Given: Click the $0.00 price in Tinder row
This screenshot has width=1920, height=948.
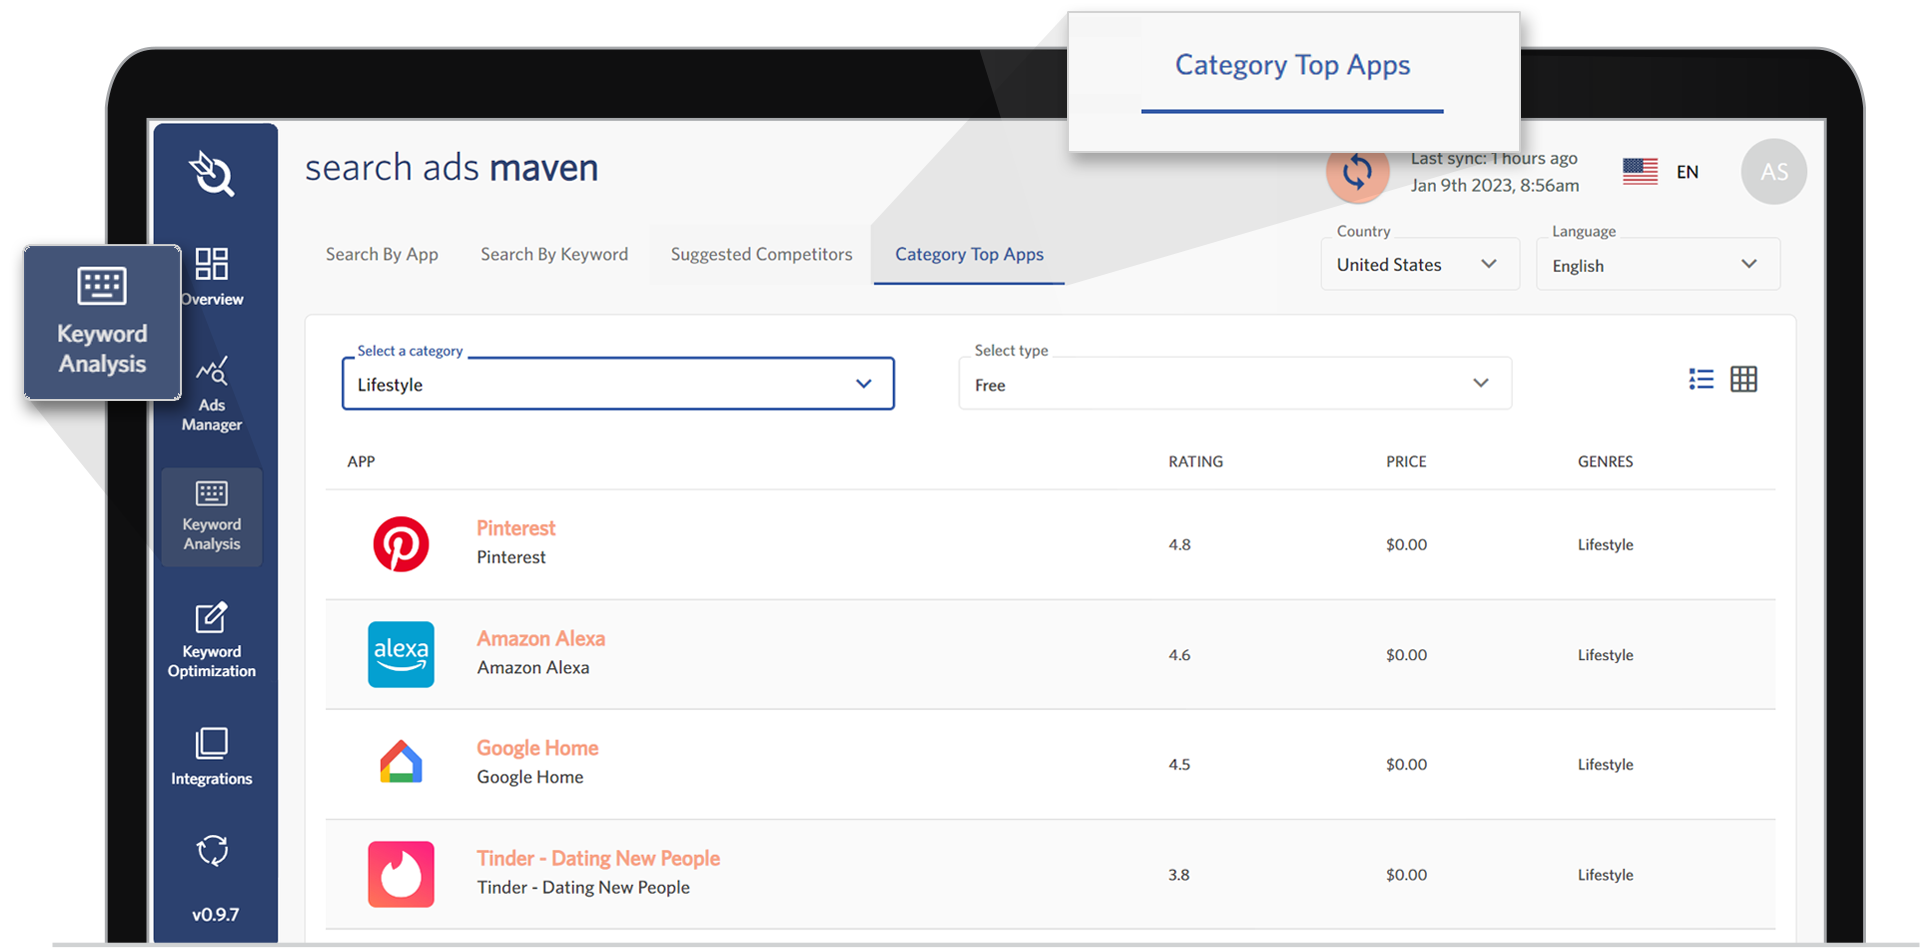Looking at the screenshot, I should tap(1406, 874).
